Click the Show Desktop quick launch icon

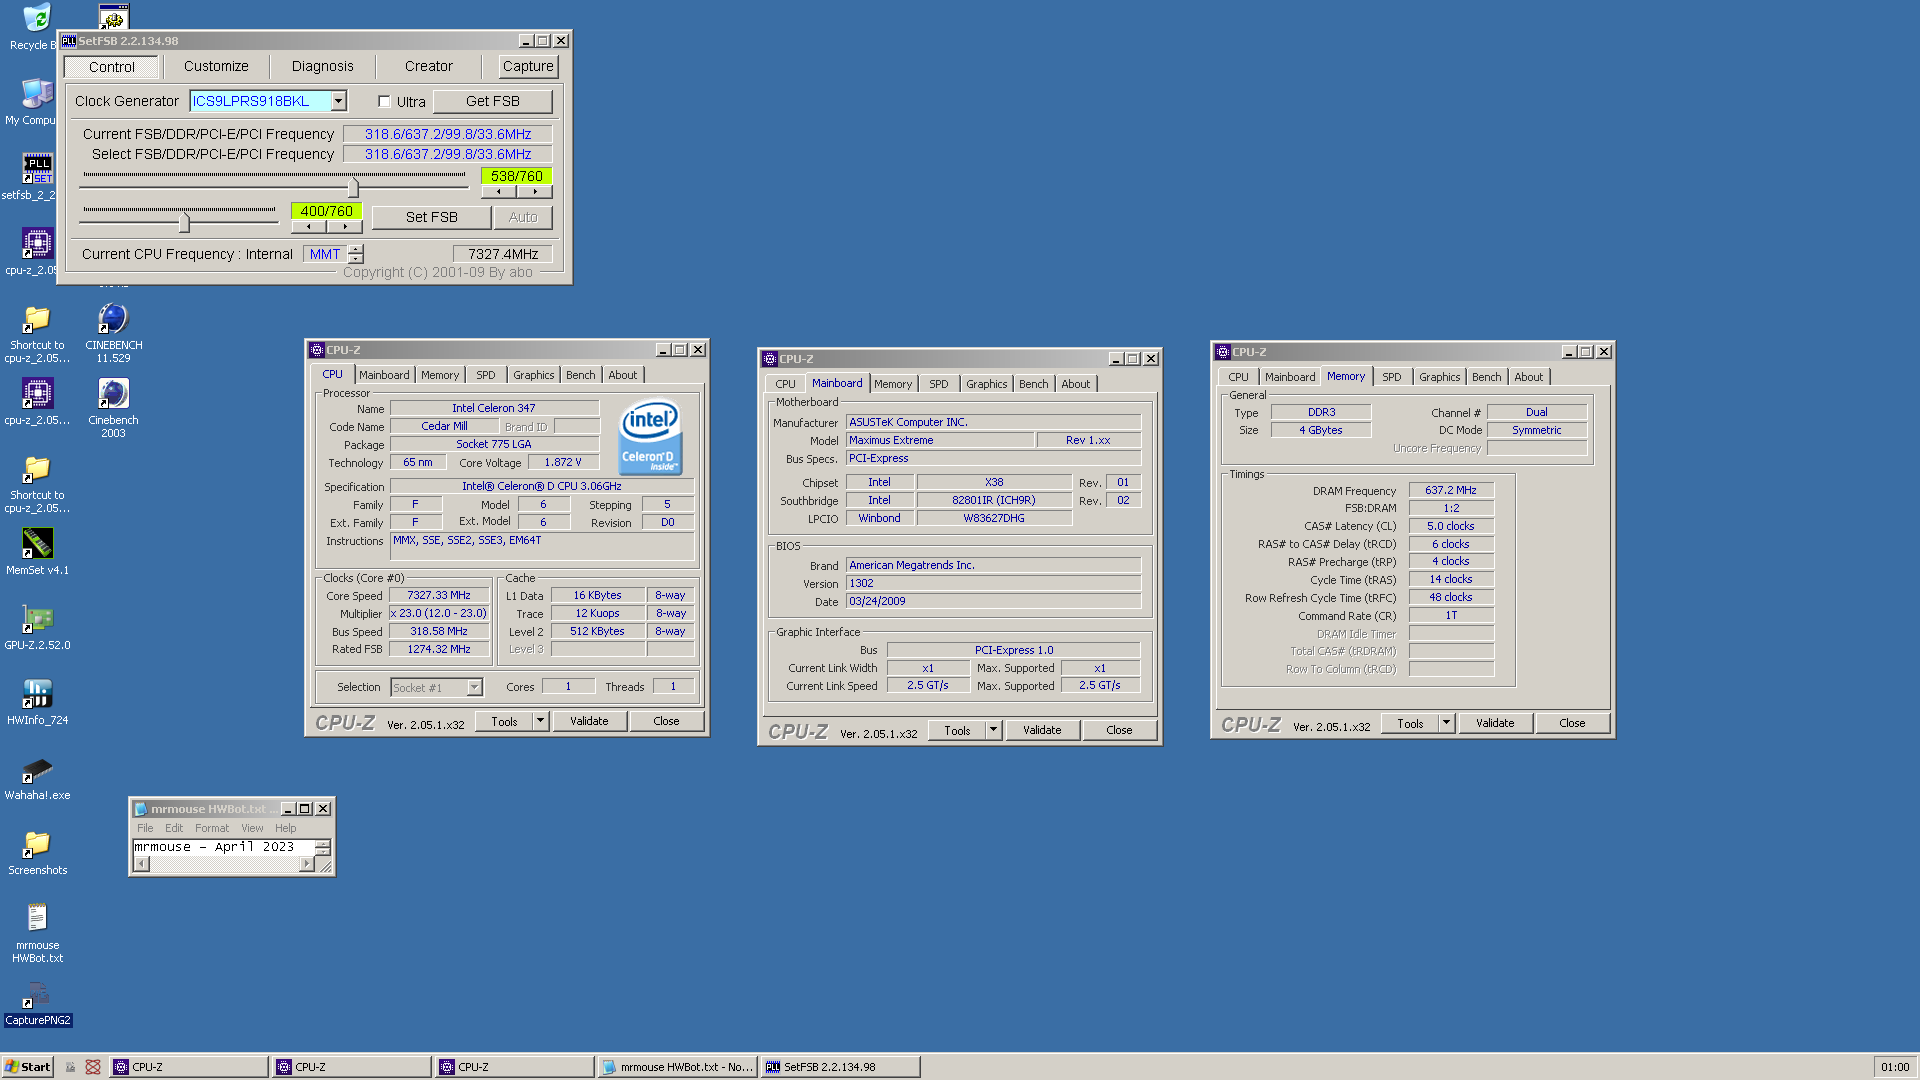(70, 1067)
